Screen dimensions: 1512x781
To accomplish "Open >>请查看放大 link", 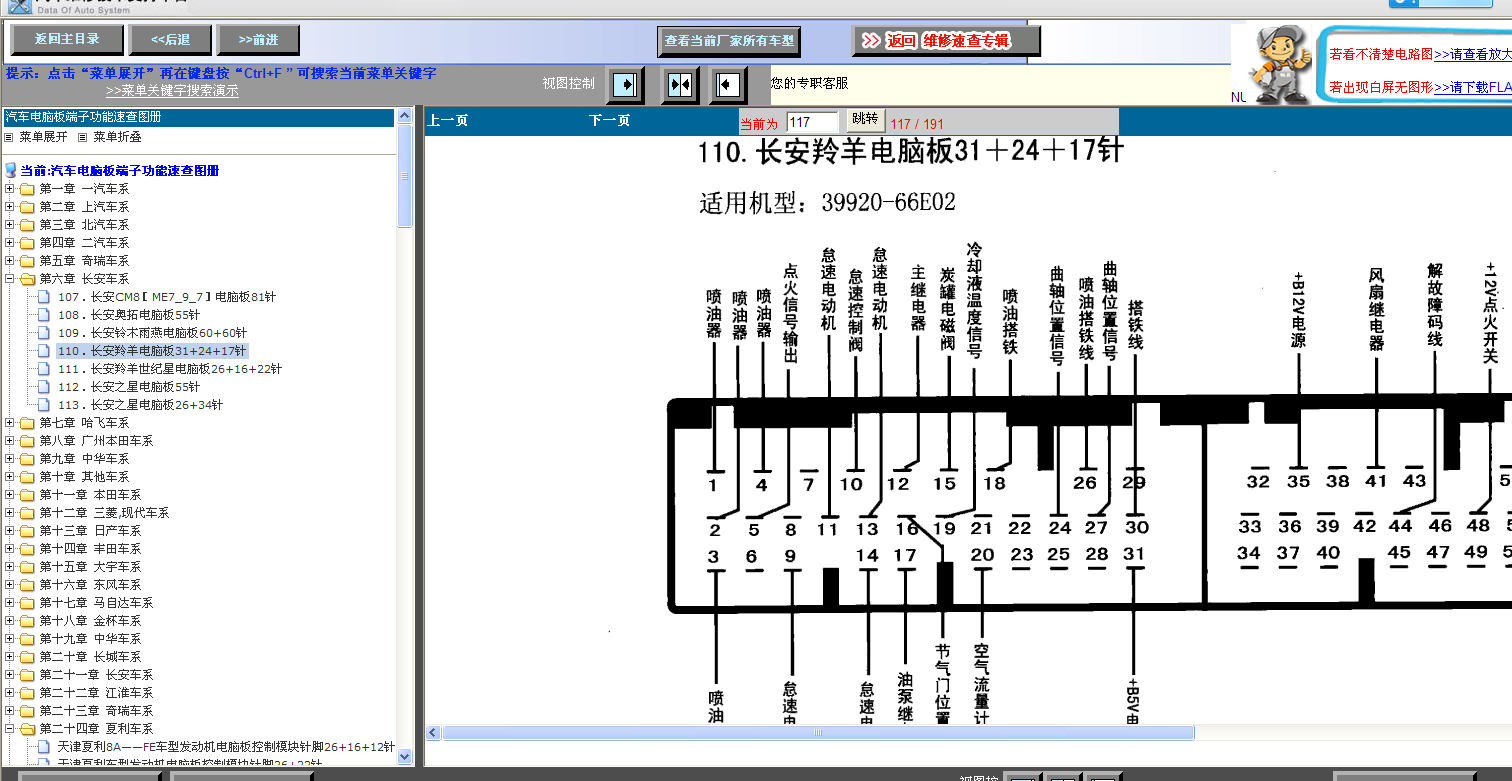I will [x=1472, y=54].
